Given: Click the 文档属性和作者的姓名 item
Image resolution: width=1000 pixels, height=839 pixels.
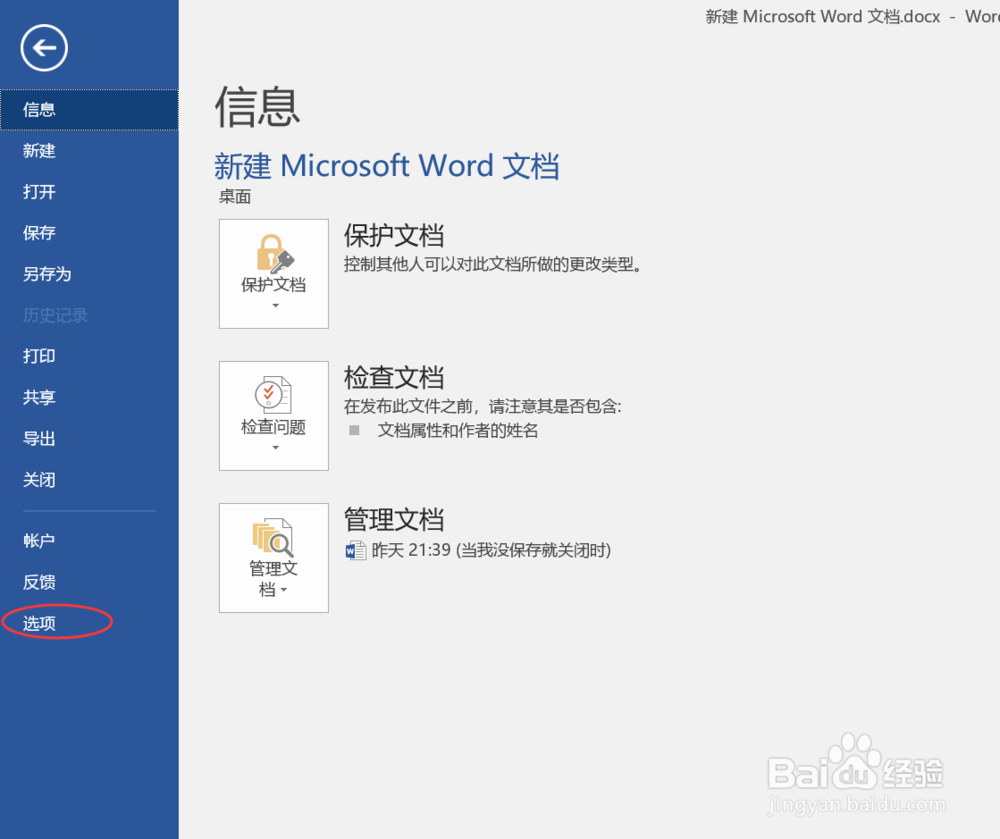Looking at the screenshot, I should (x=457, y=431).
